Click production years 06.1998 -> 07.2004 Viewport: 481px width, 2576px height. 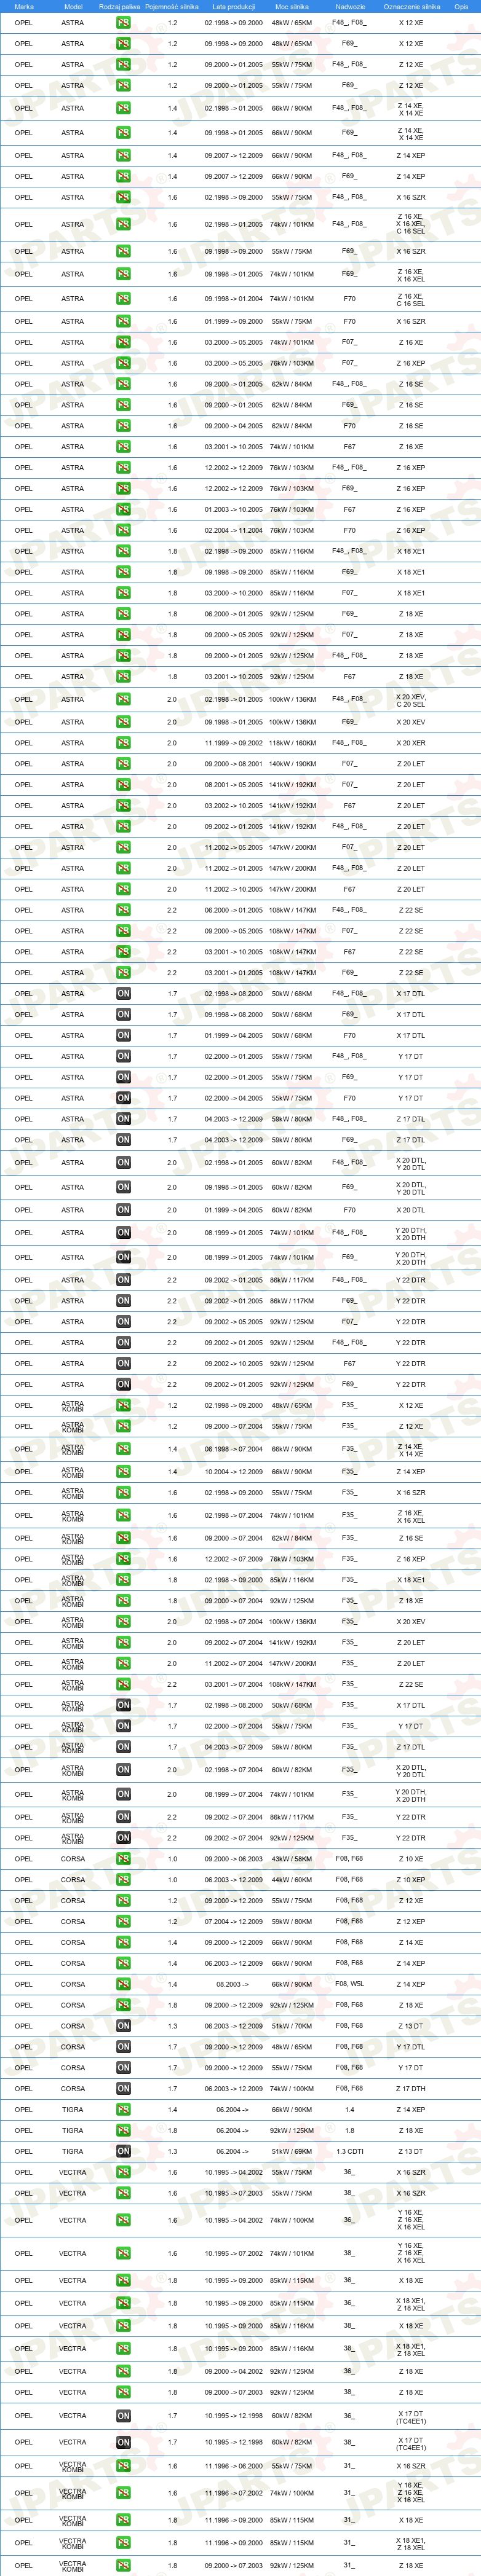click(x=234, y=1449)
